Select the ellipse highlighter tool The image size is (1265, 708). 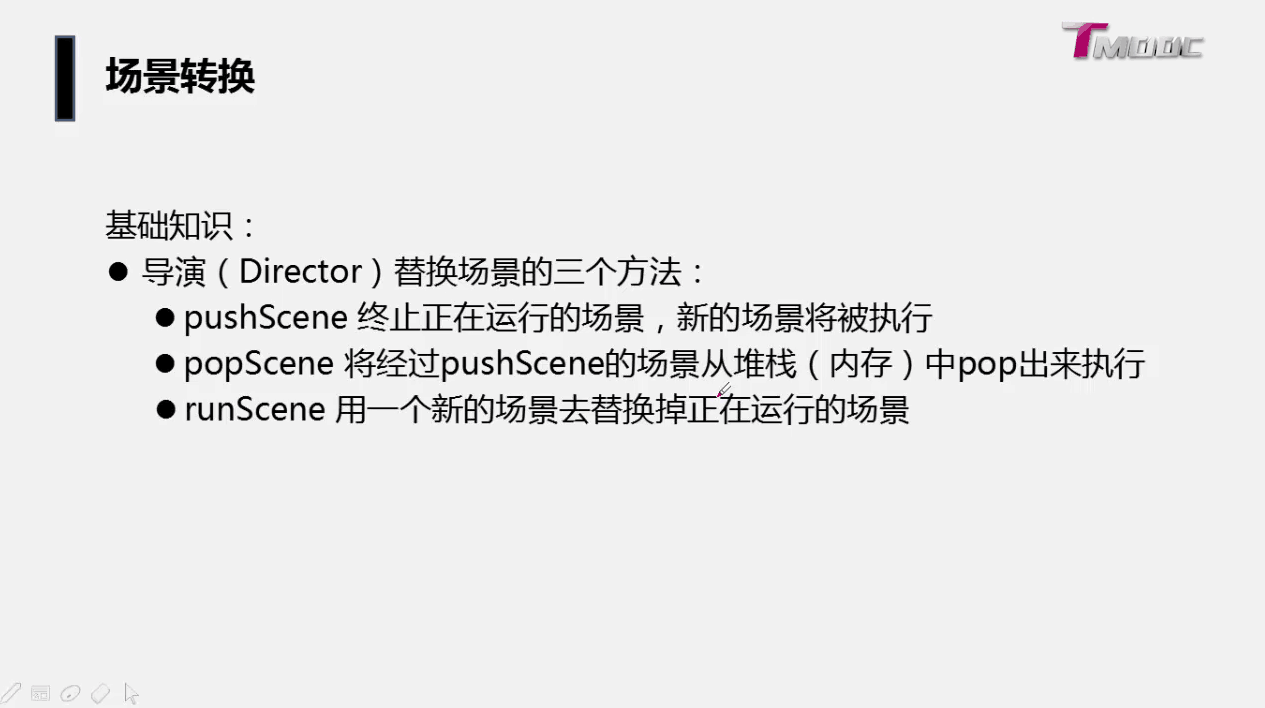click(70, 692)
